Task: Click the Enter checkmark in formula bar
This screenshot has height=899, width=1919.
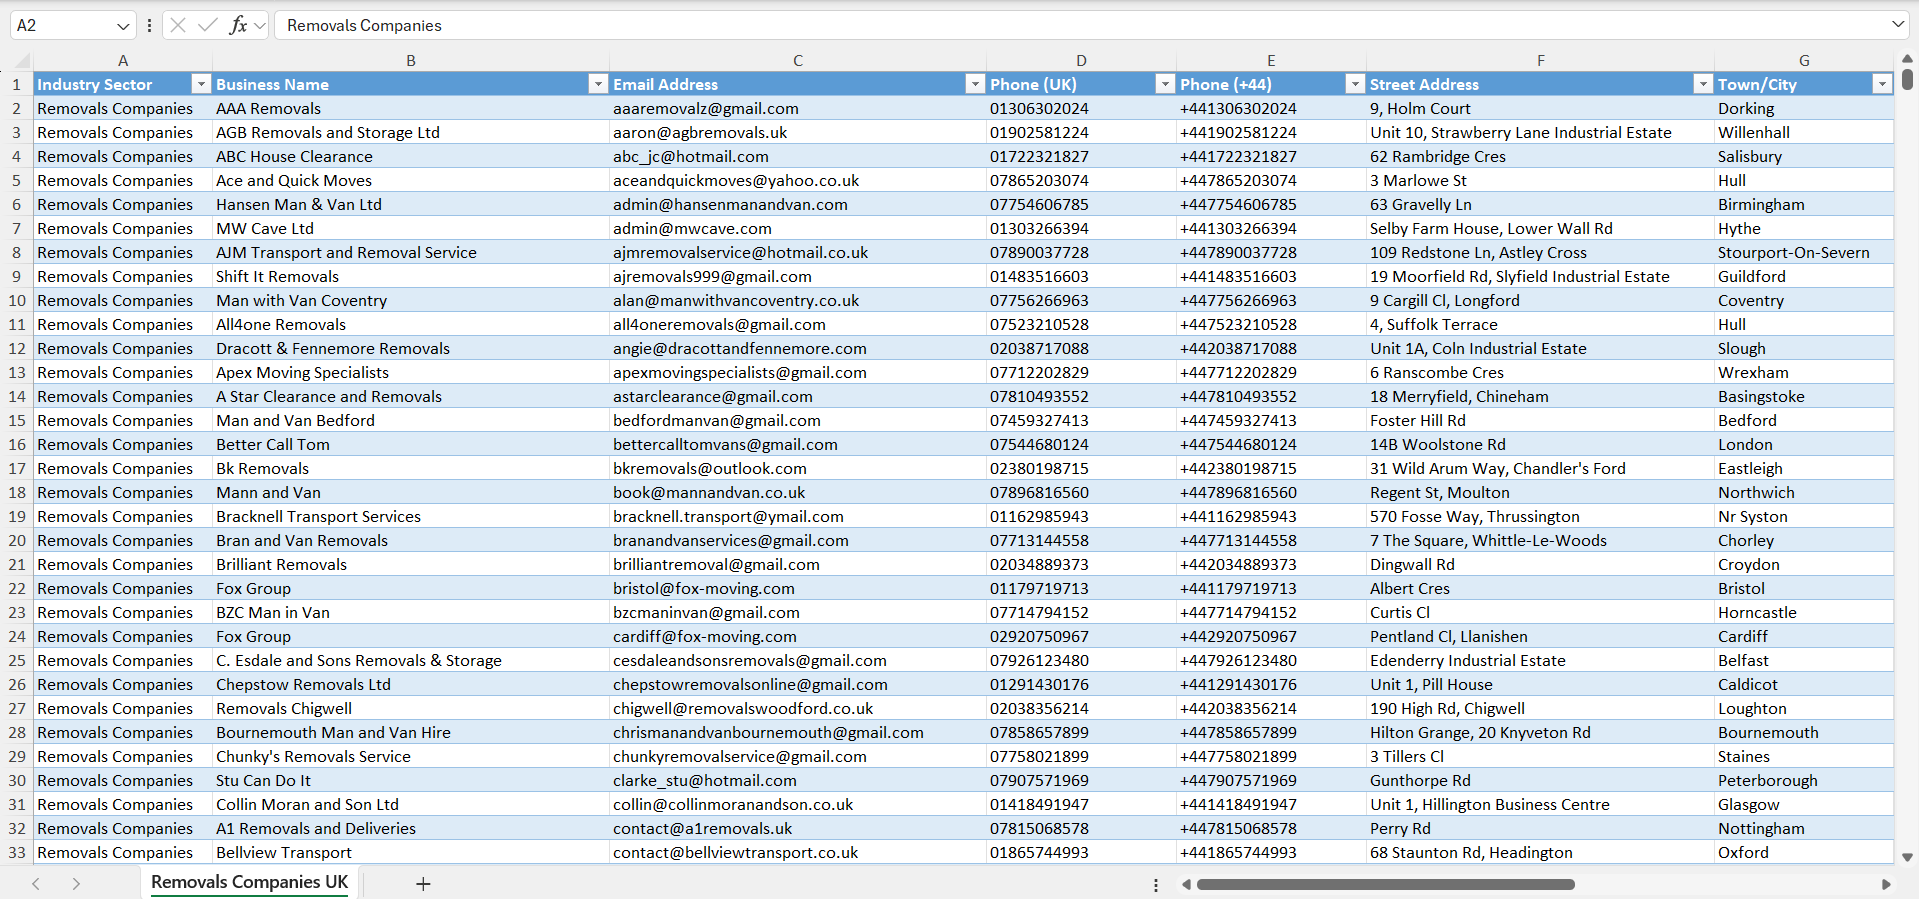Action: [207, 25]
